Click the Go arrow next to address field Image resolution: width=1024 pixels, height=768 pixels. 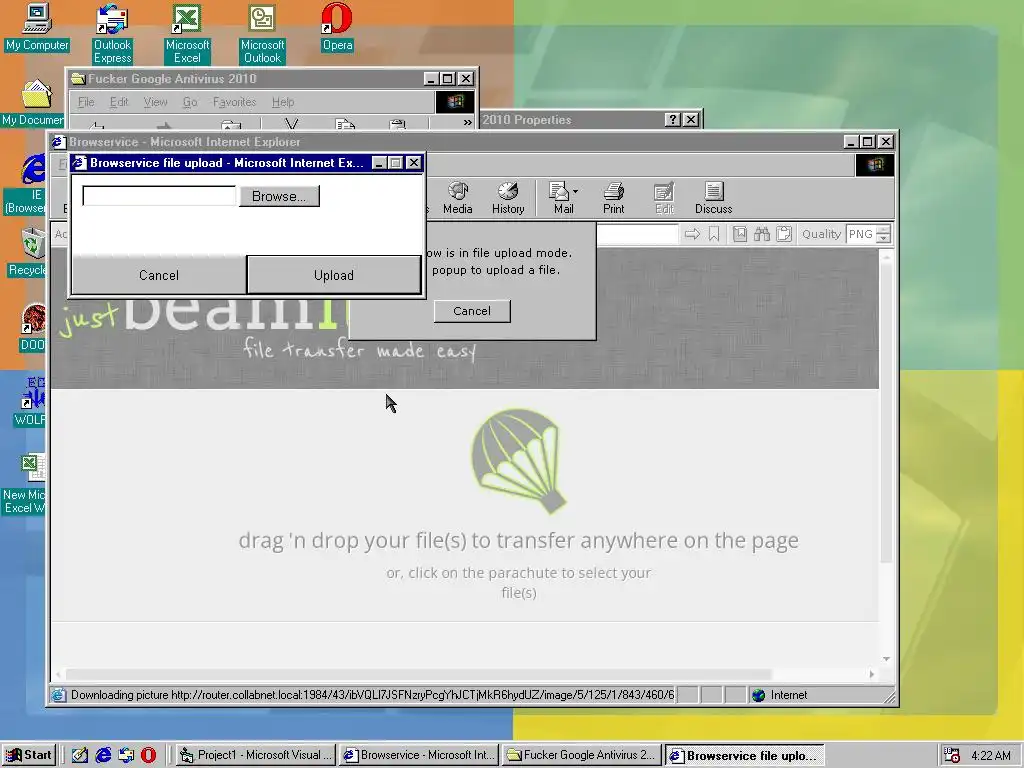click(x=692, y=234)
